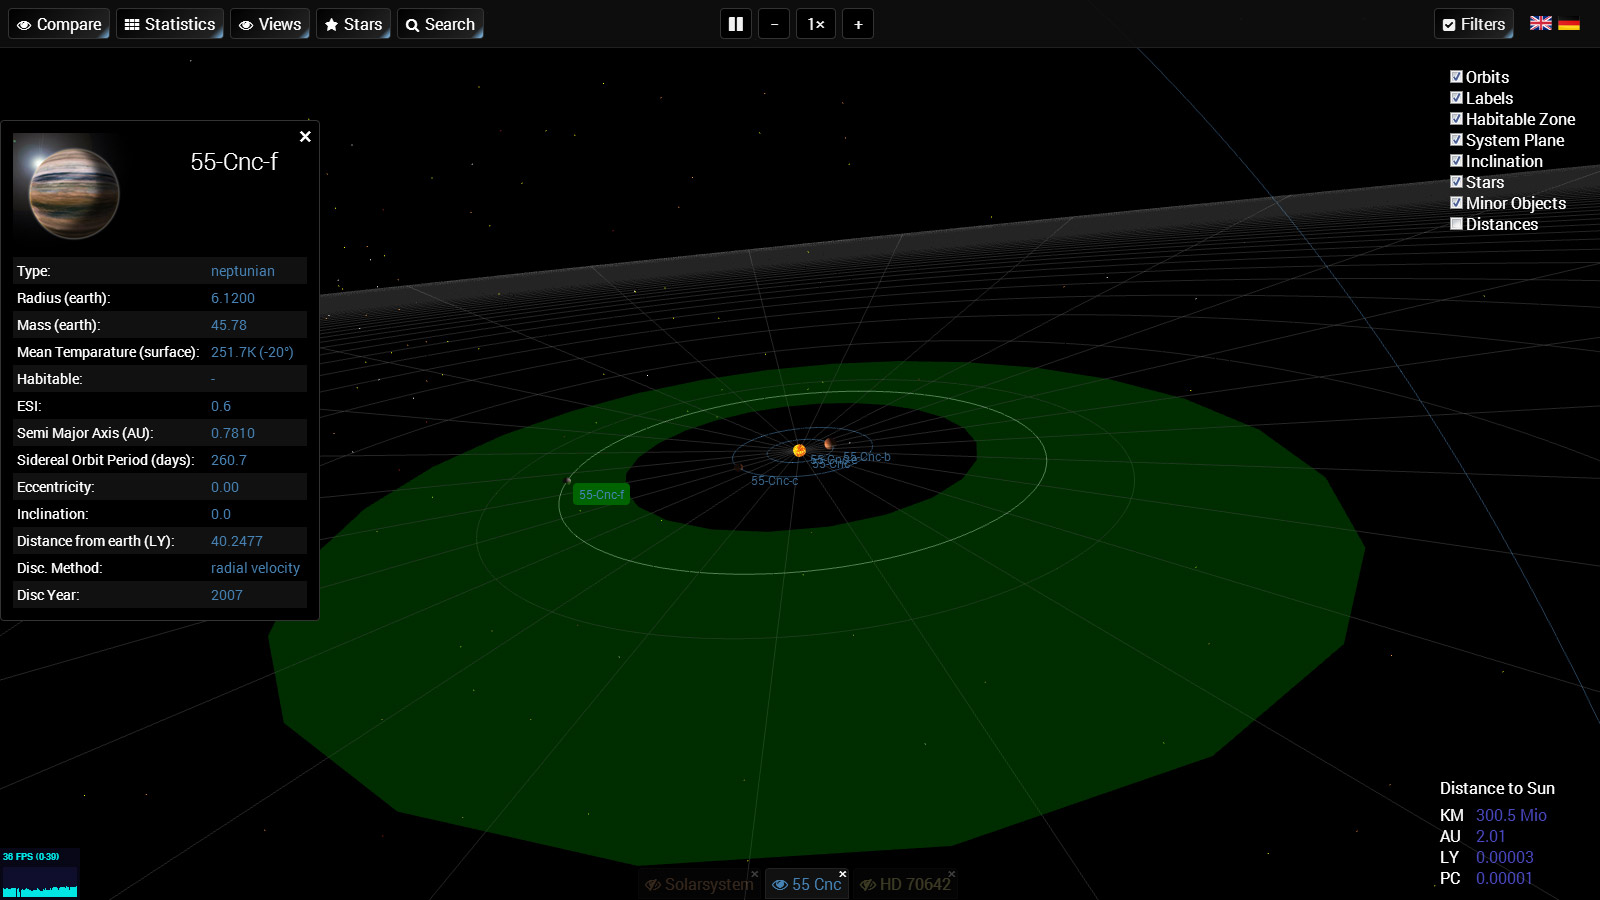This screenshot has height=900, width=1600.
Task: Close the HD 70642 tab
Action: (x=951, y=874)
